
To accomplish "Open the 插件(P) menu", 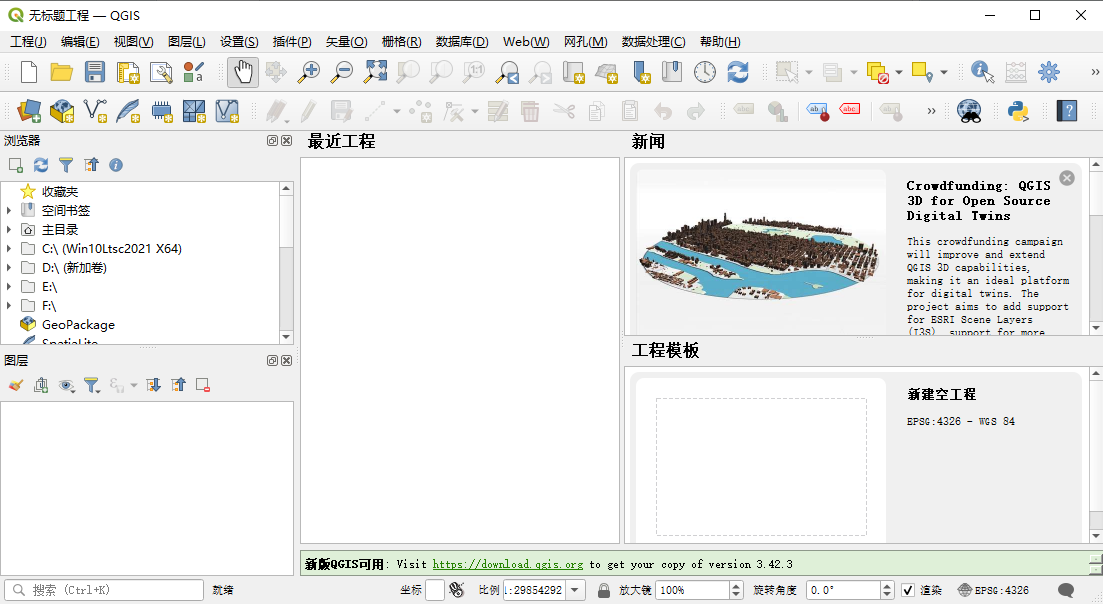I will pos(292,41).
